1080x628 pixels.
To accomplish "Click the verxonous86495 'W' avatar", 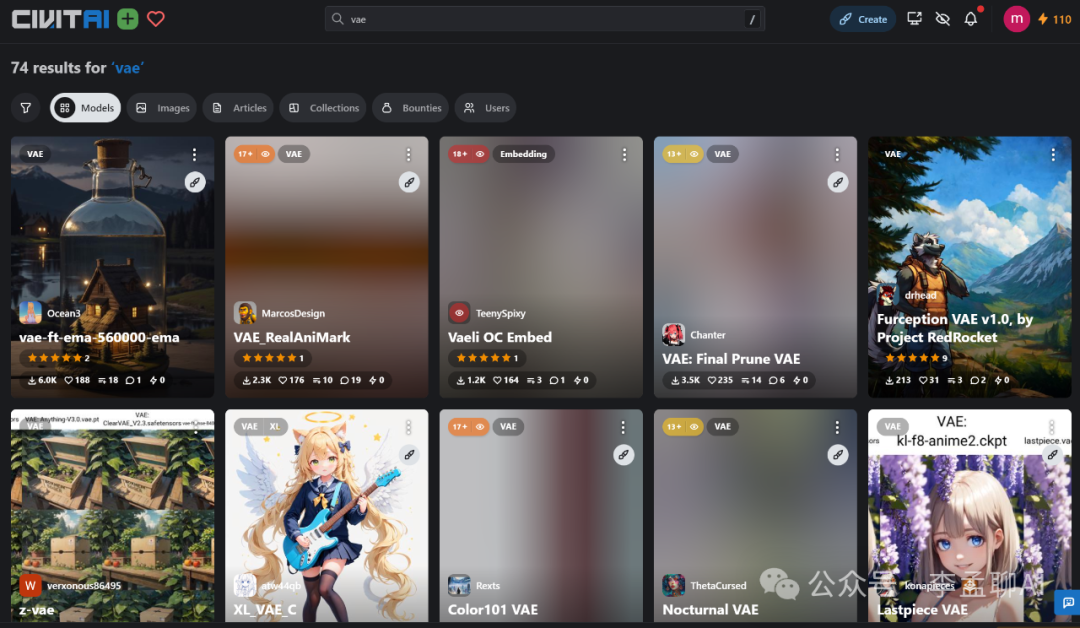I will [30, 585].
